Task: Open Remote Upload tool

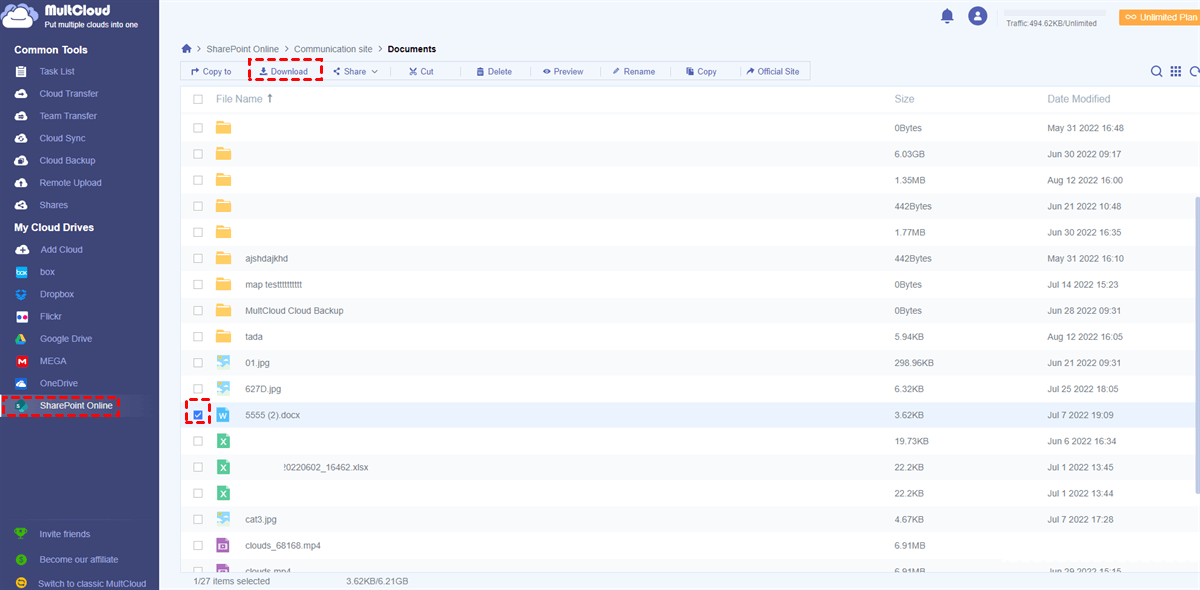Action: tap(70, 183)
